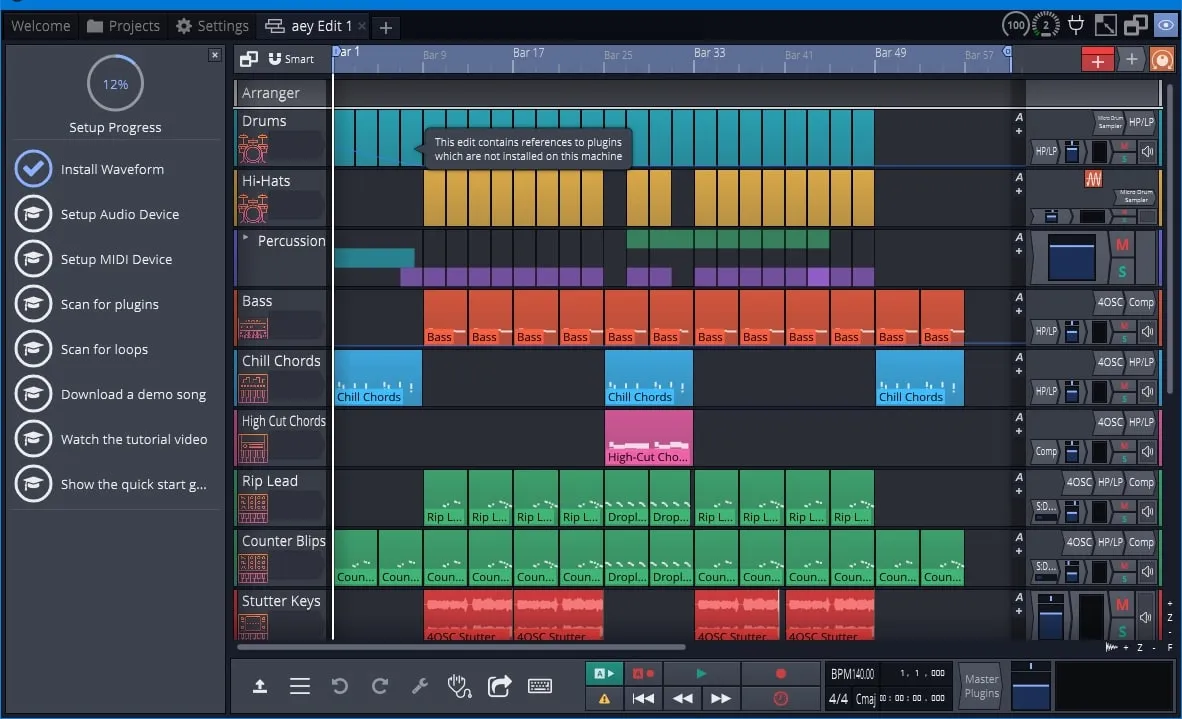
Task: Click the circular 100 meter icon
Action: click(1016, 26)
